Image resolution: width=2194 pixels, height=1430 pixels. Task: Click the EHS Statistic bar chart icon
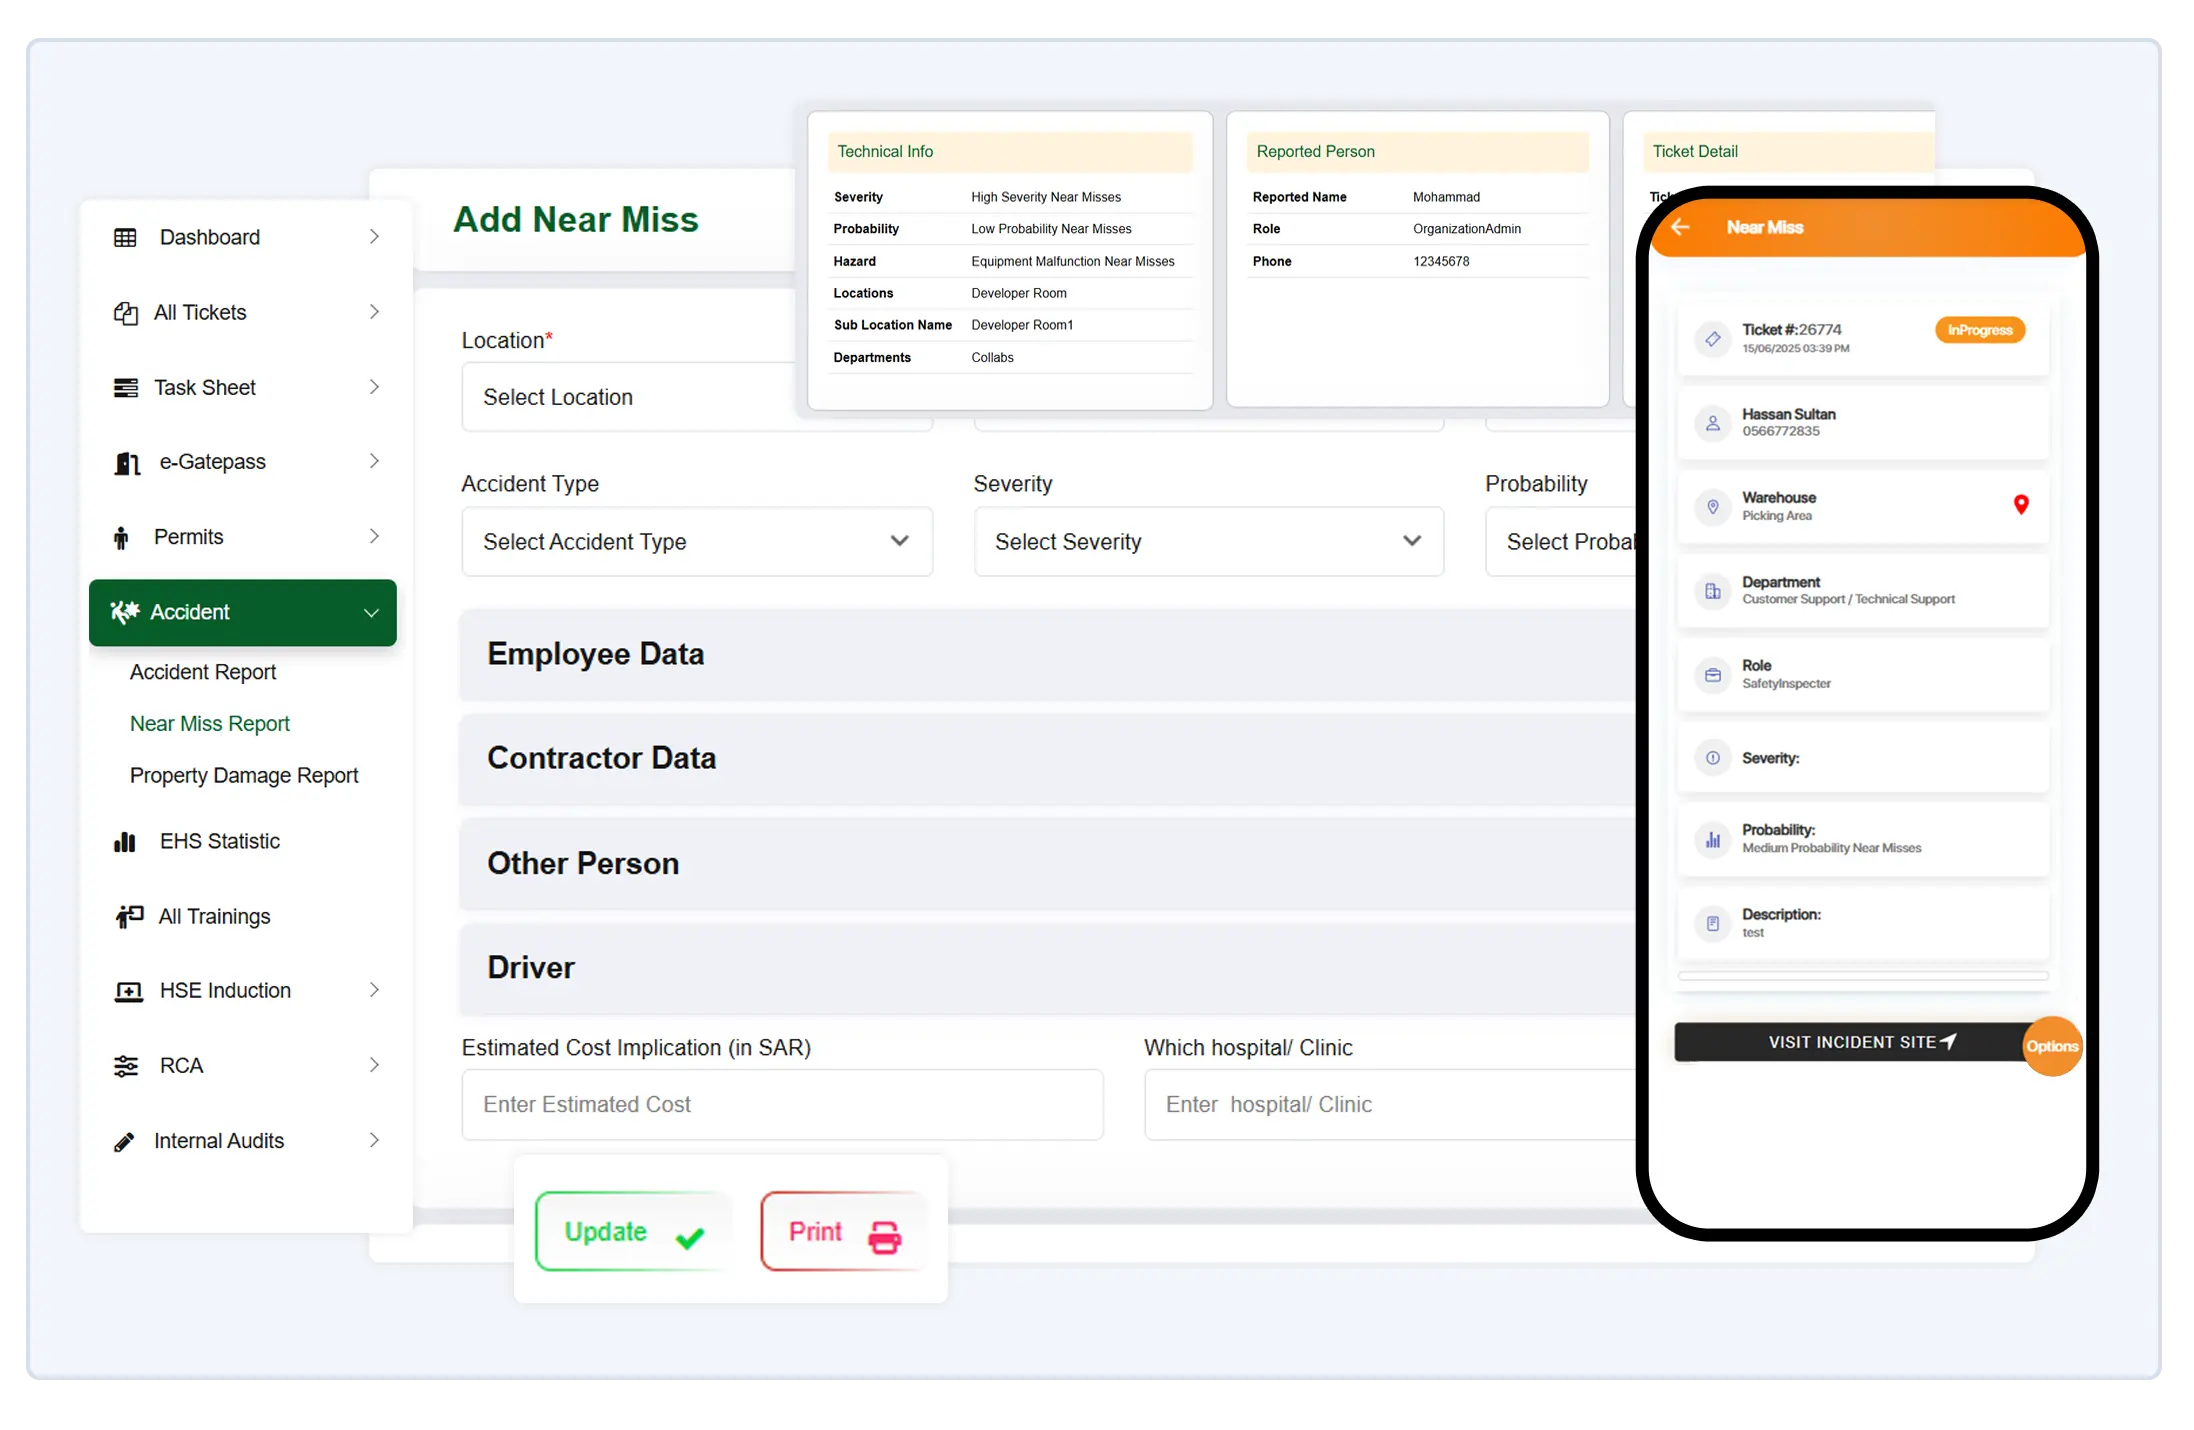125,842
